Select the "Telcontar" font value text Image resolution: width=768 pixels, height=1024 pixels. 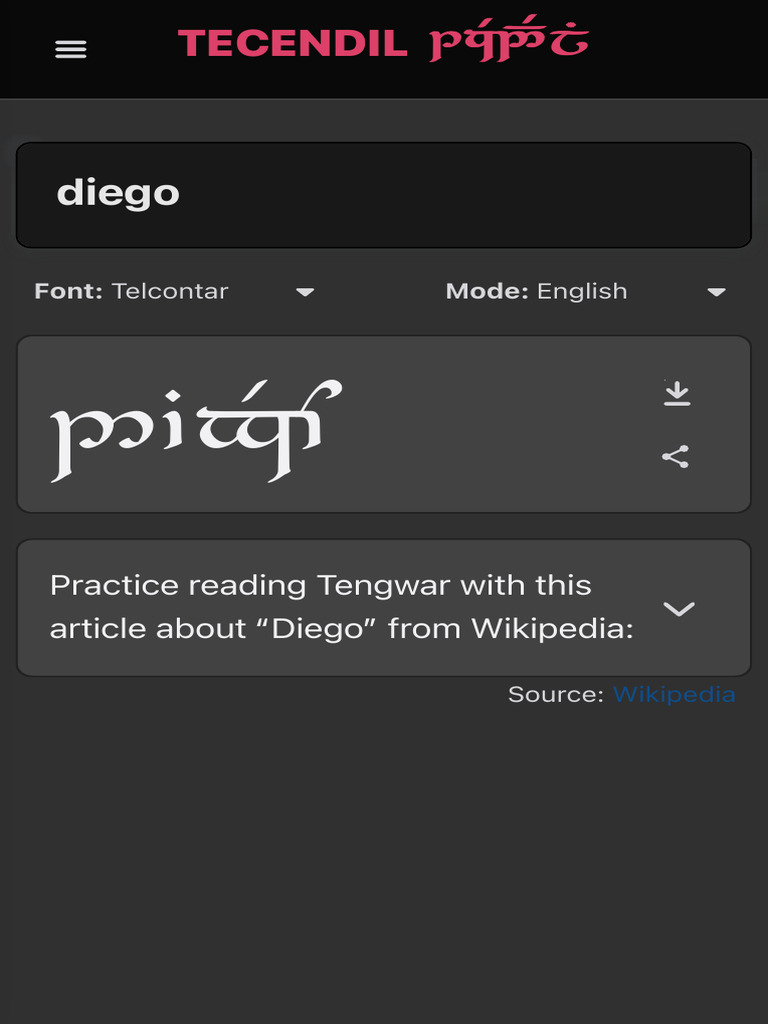(x=170, y=292)
